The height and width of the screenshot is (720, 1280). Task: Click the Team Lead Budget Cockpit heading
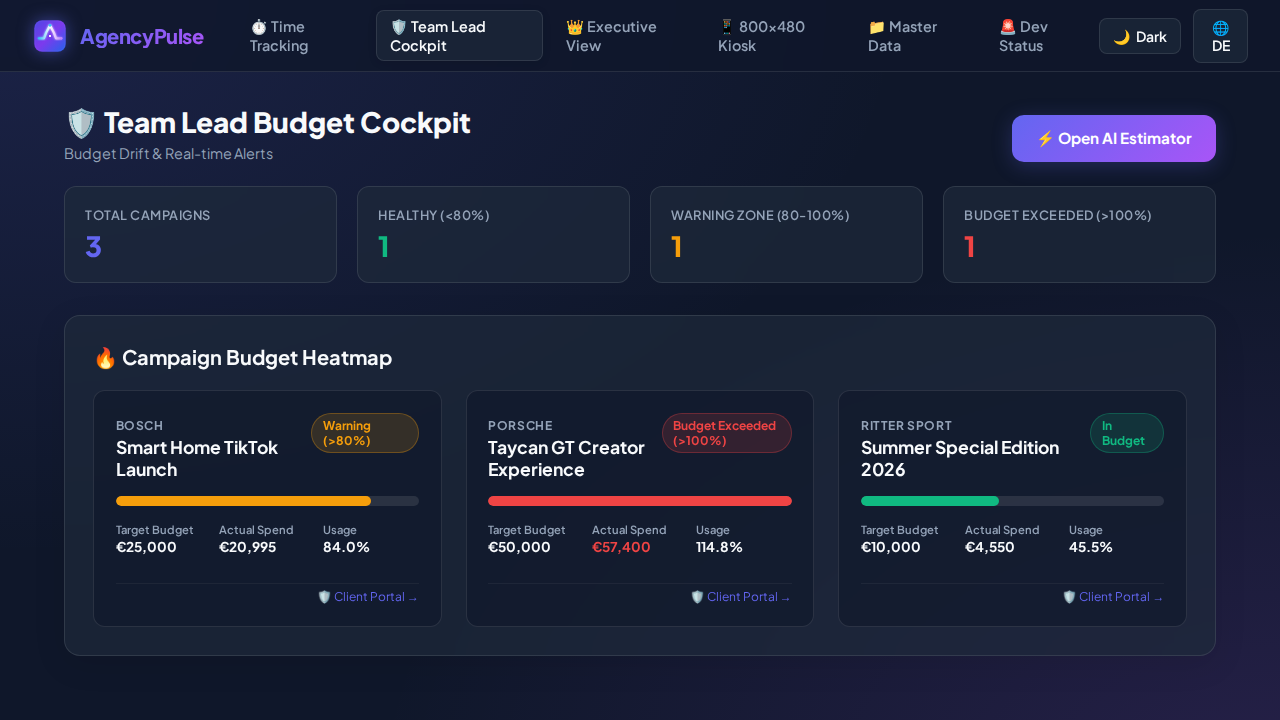pos(268,123)
